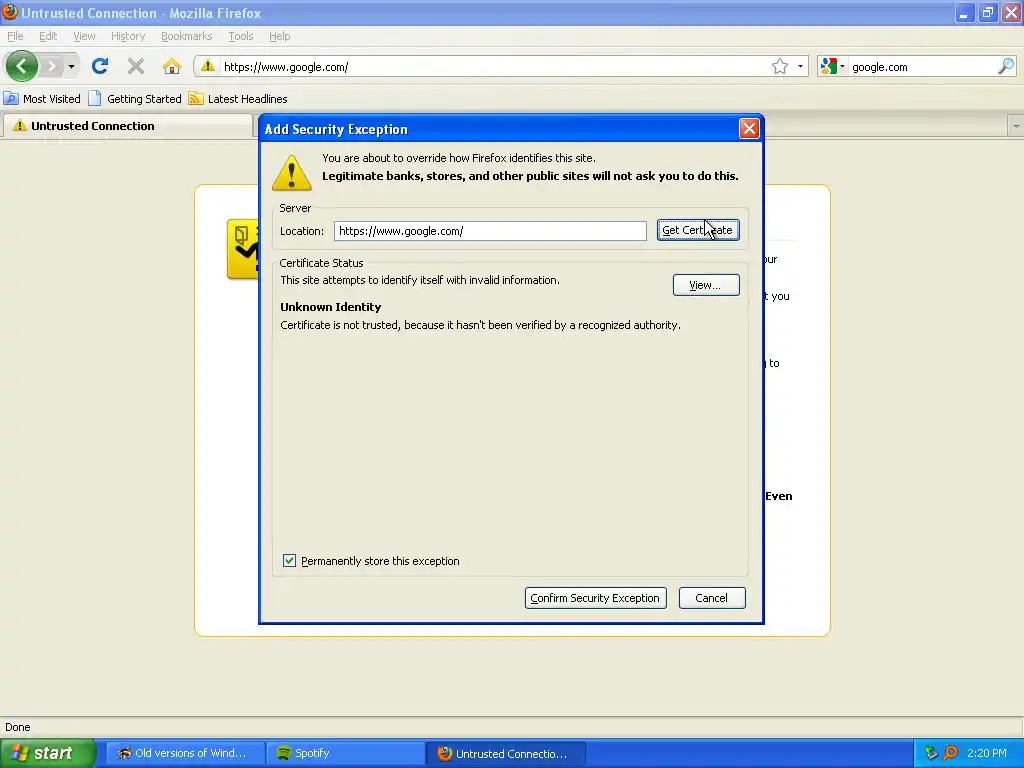Image resolution: width=1024 pixels, height=768 pixels.
Task: Switch to Spotify in the taskbar
Action: (345, 753)
